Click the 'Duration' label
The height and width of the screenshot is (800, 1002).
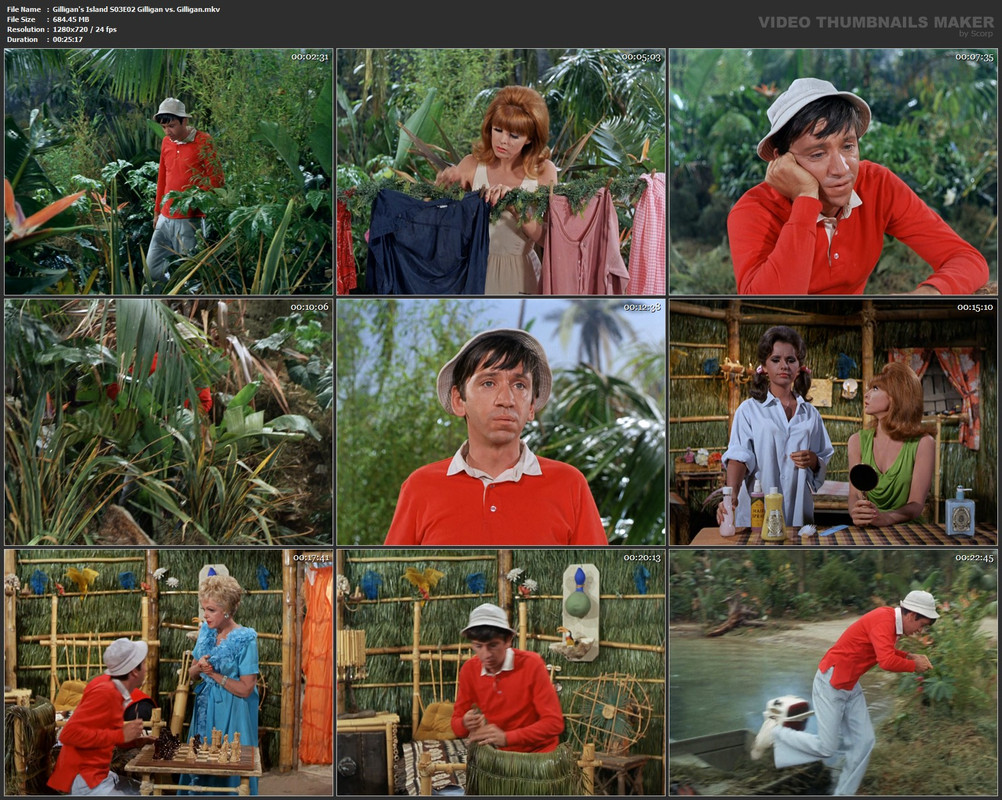coord(22,40)
